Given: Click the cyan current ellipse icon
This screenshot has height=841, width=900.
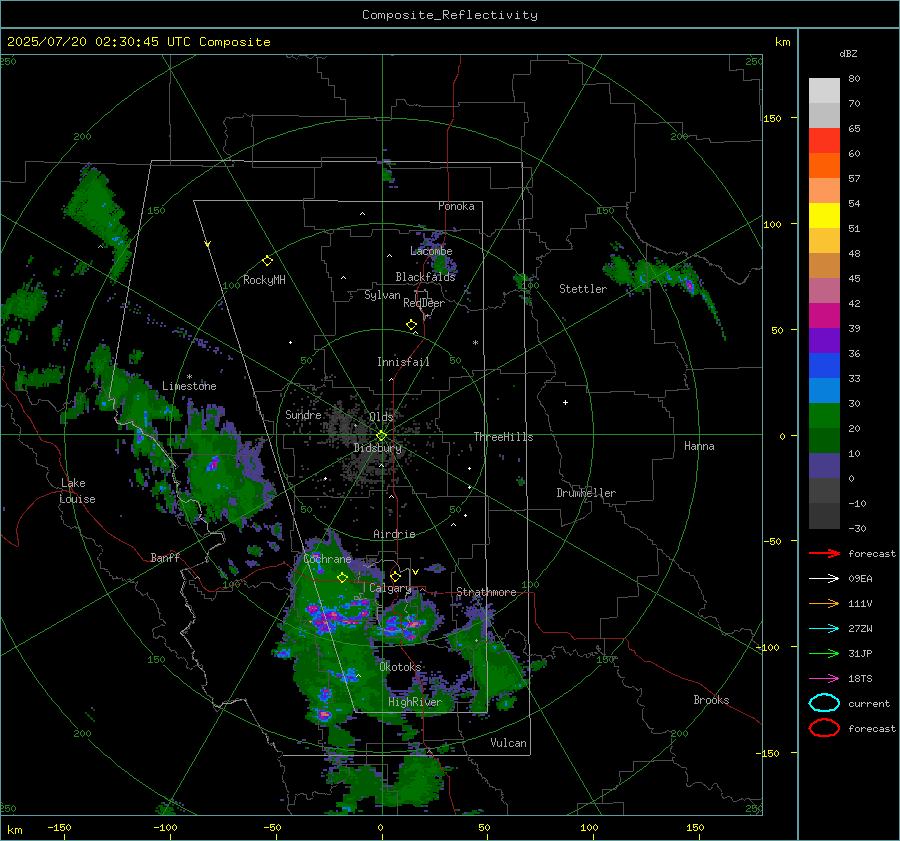Looking at the screenshot, I should 824,703.
